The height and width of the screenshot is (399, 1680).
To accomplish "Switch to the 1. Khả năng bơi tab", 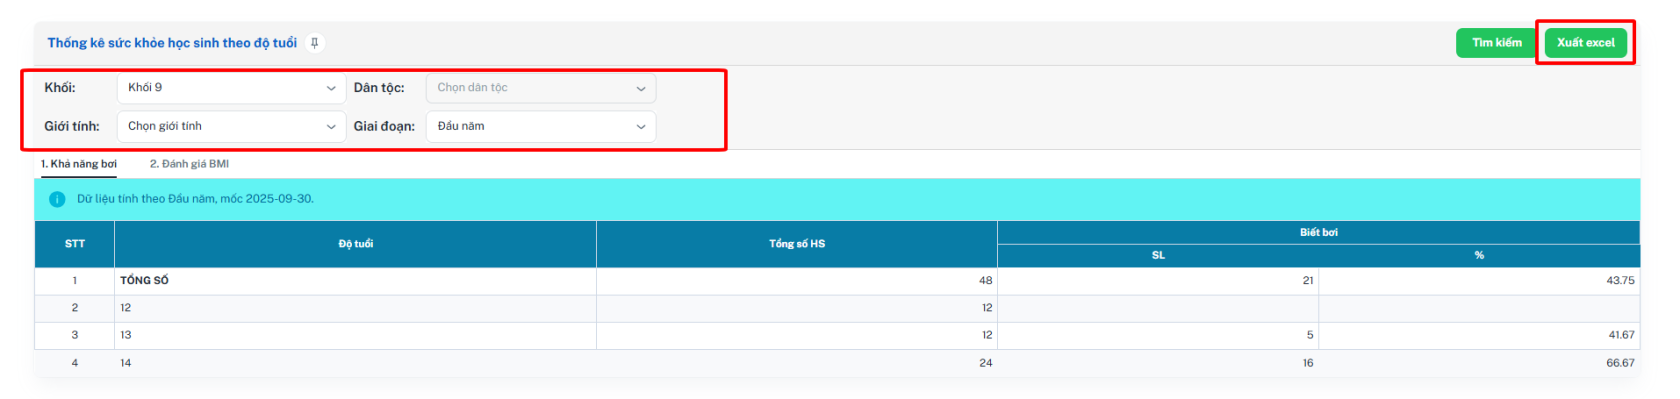I will [x=79, y=164].
